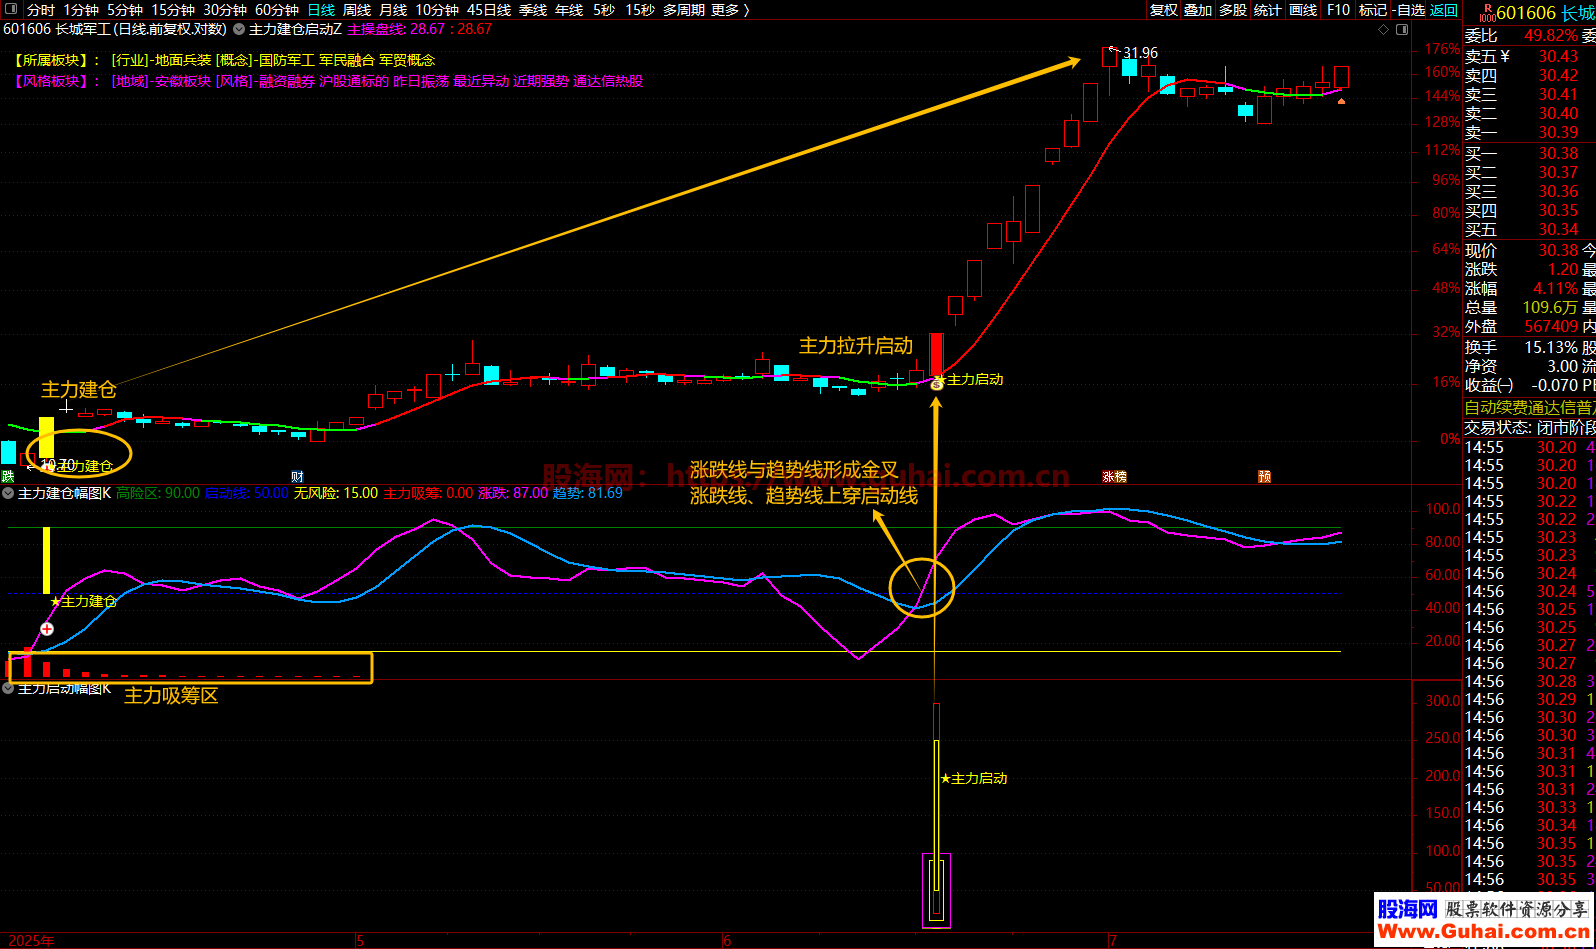Click the 画线 drawing tools button
The image size is (1596, 949).
tap(1303, 10)
